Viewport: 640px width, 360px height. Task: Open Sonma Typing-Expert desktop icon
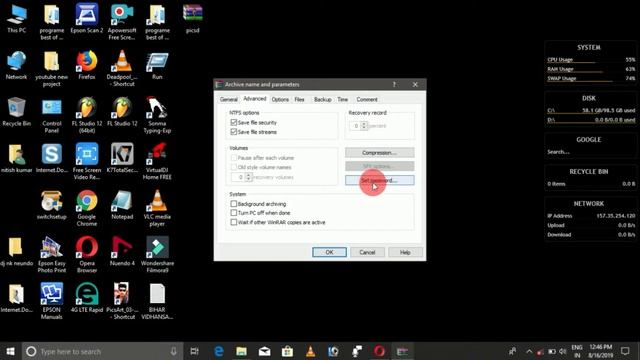click(x=157, y=116)
